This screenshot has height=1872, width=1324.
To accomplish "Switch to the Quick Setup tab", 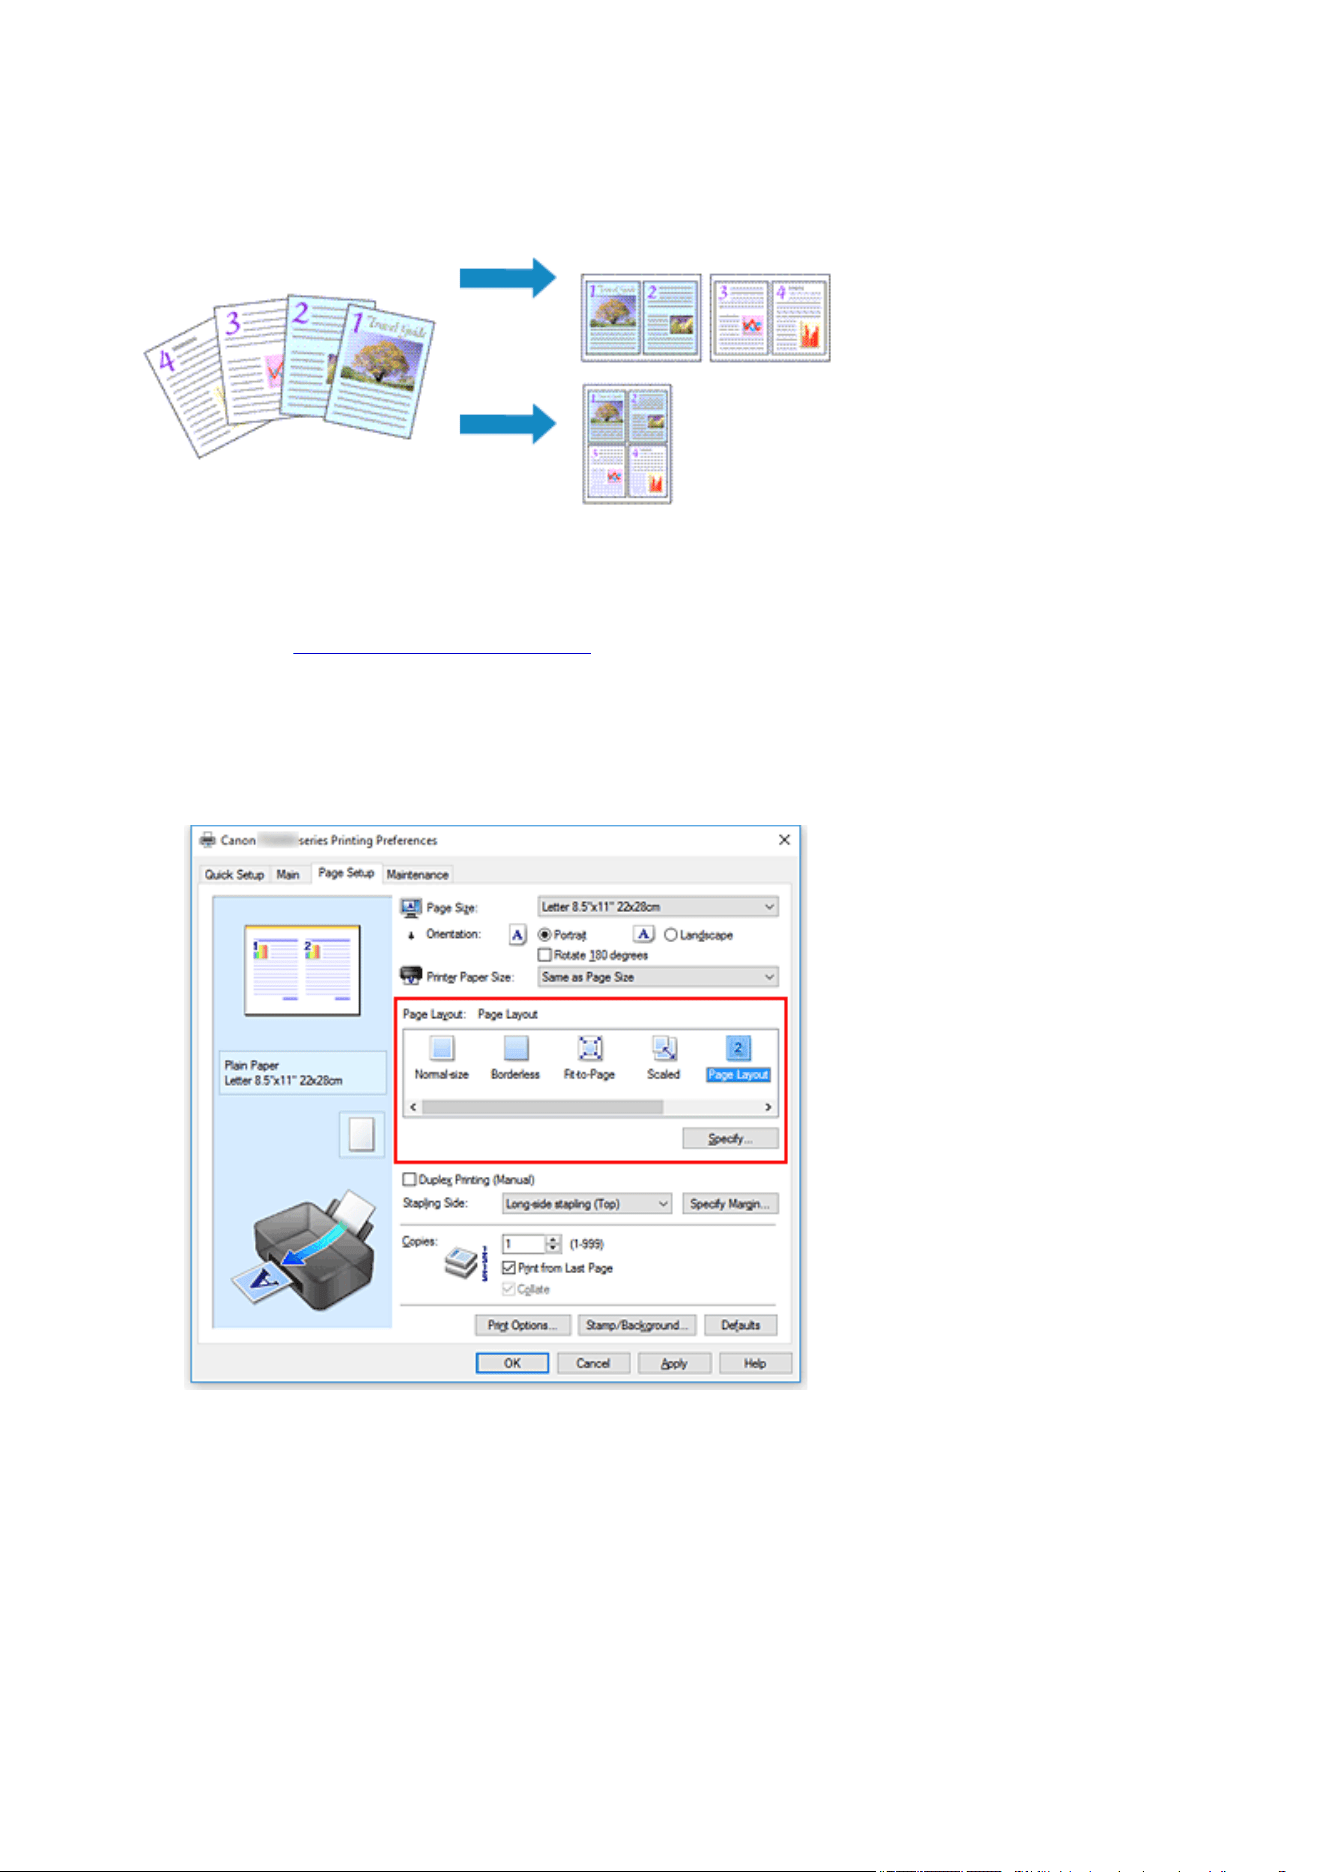I will [234, 874].
